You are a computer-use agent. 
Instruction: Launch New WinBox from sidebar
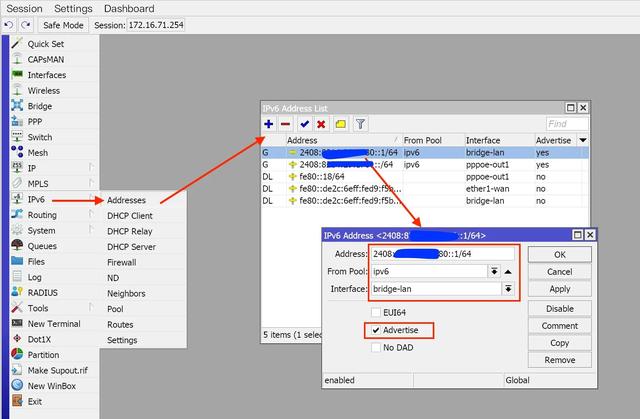[x=54, y=386]
